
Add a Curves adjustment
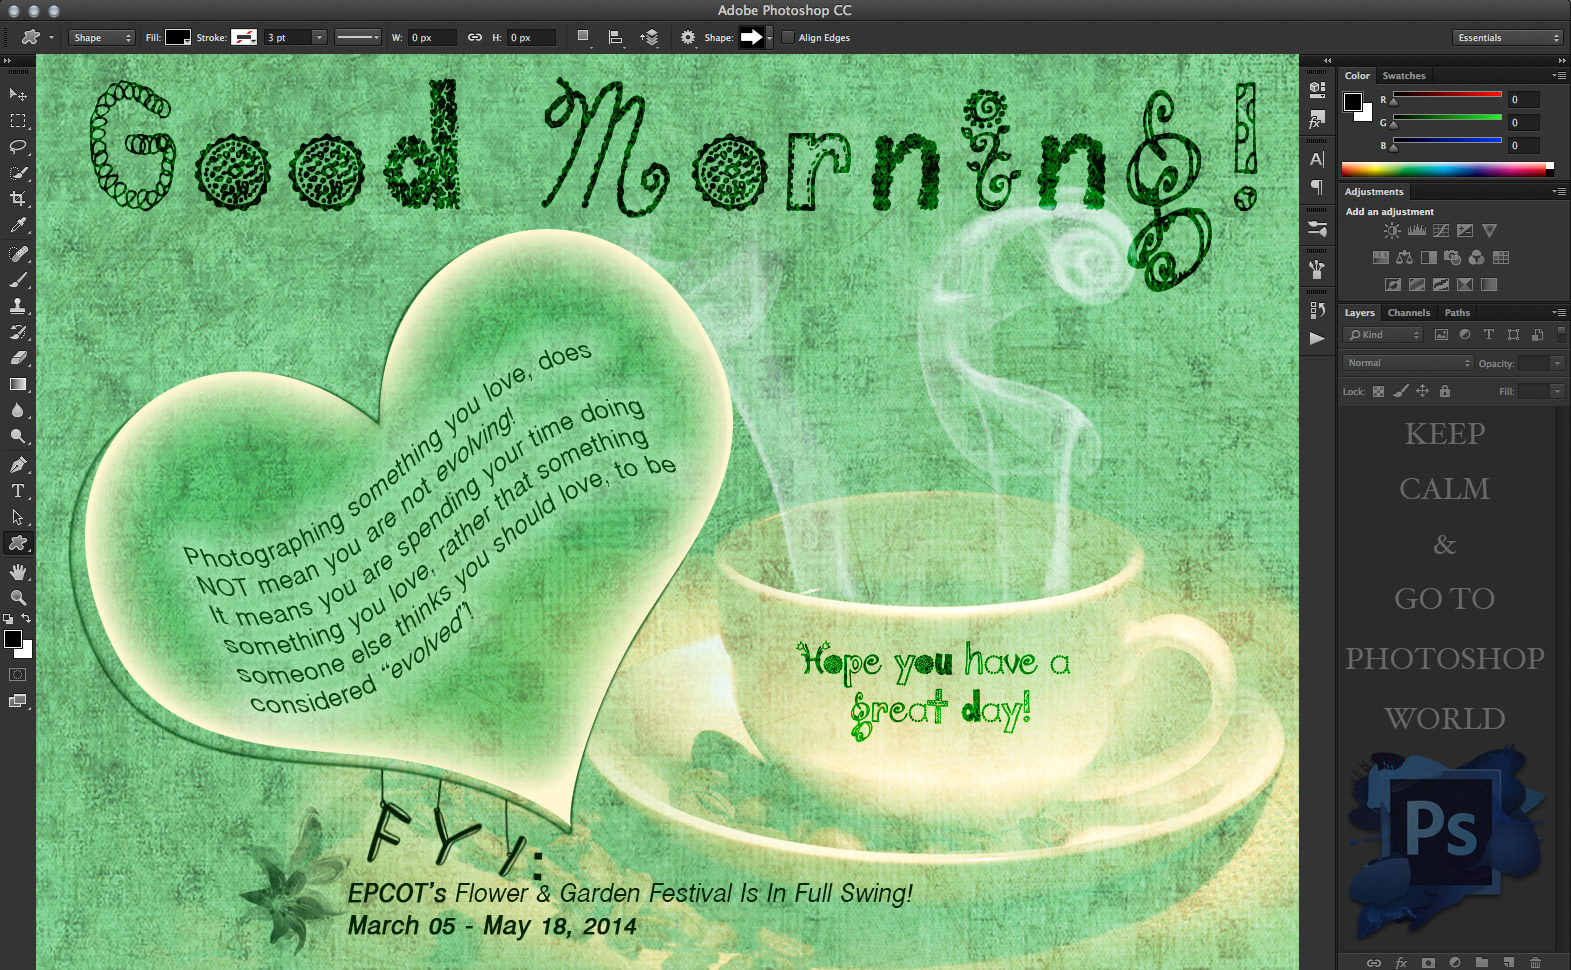coord(1441,230)
